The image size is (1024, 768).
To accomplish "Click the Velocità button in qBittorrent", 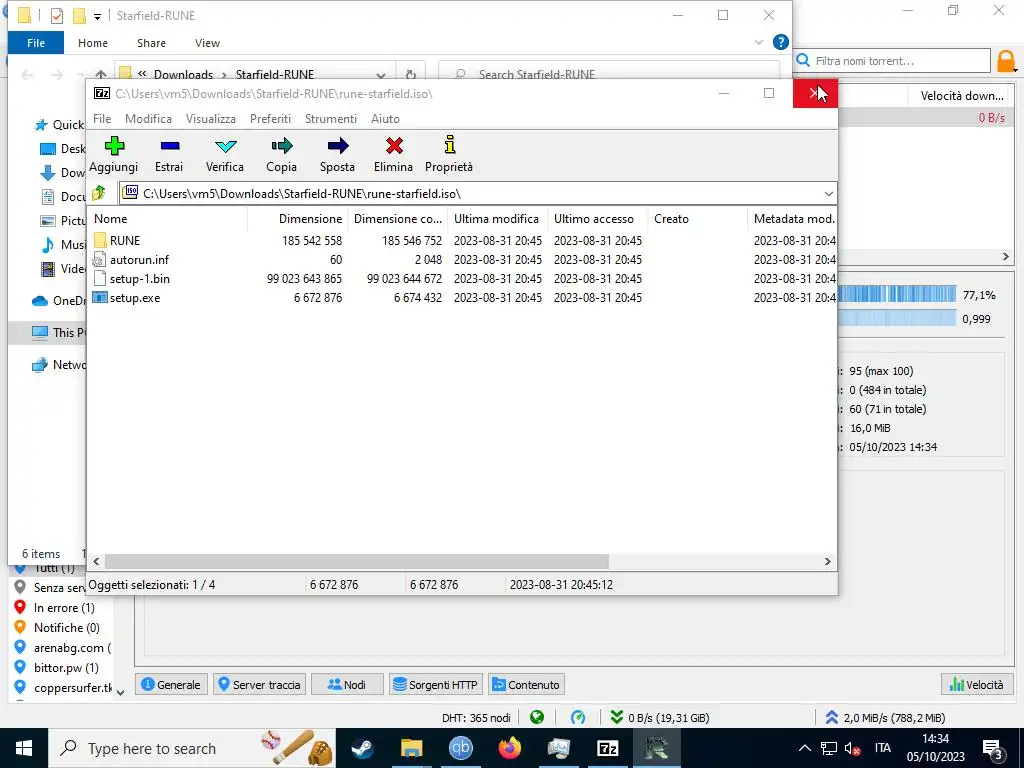I will point(976,684).
